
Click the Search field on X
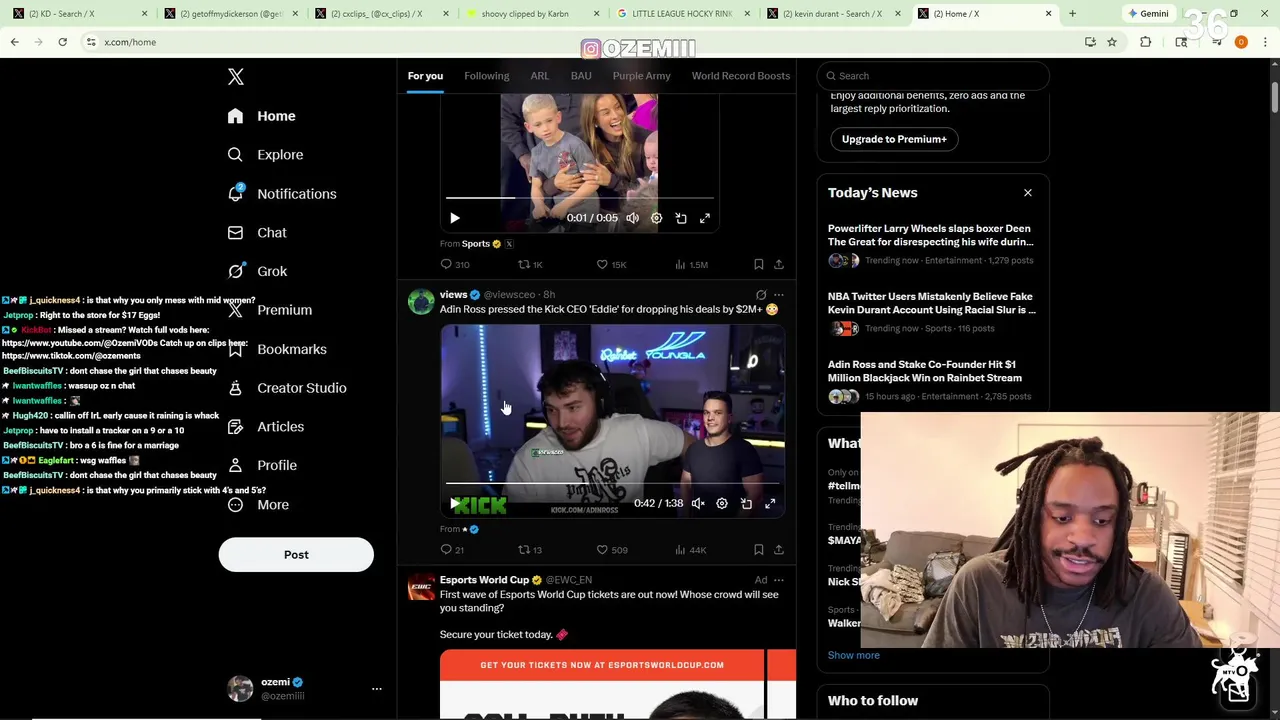point(933,76)
